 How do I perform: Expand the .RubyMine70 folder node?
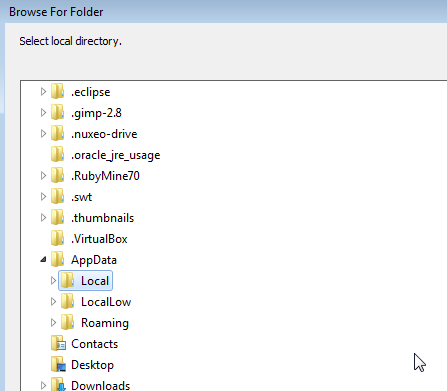pyautogui.click(x=43, y=175)
